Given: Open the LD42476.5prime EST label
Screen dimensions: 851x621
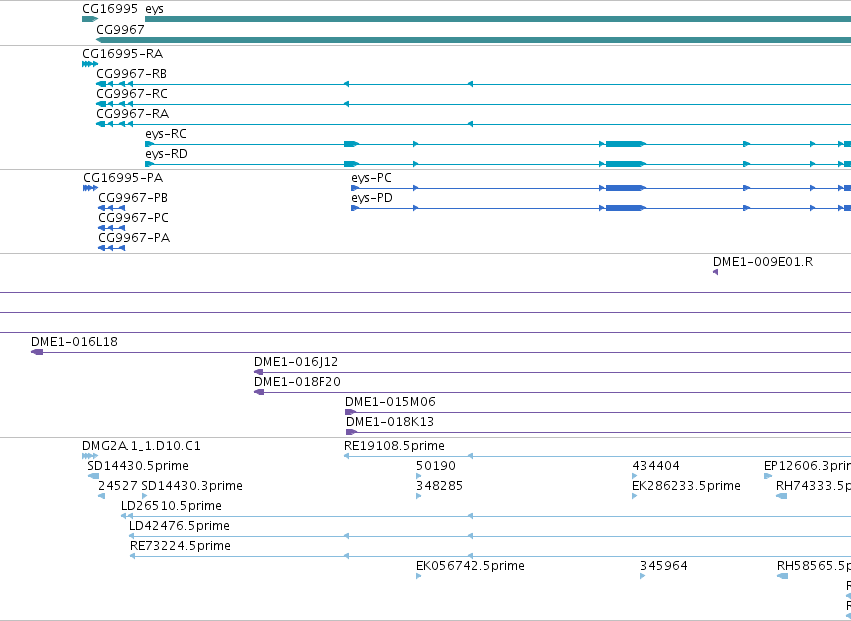Looking at the screenshot, I should [179, 526].
